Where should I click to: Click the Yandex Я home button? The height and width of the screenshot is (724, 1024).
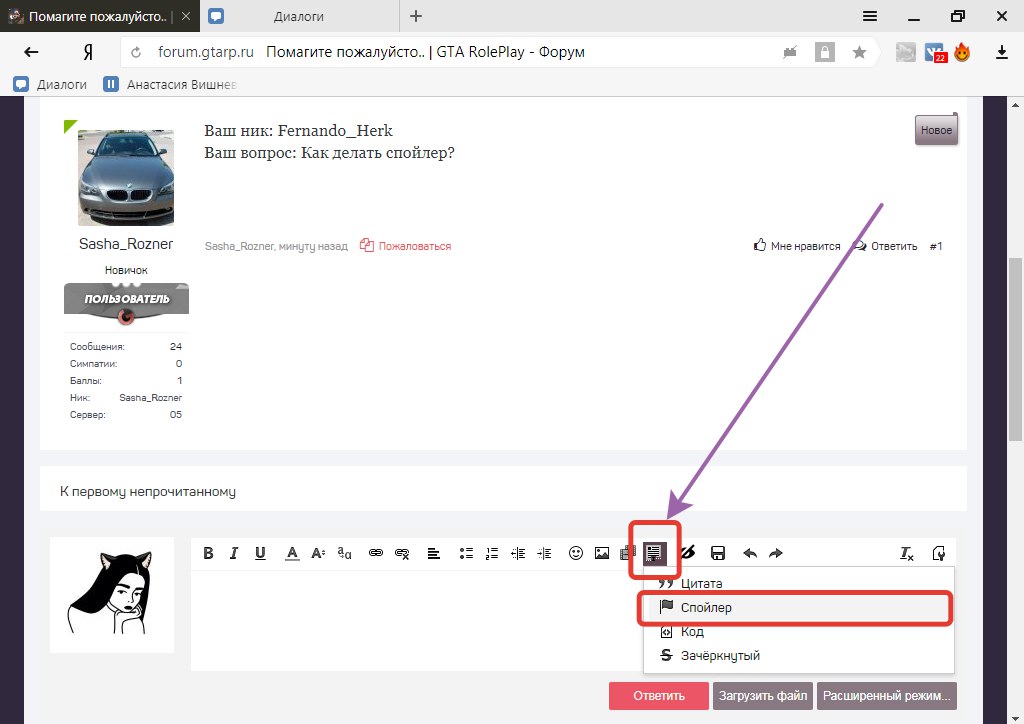(88, 52)
